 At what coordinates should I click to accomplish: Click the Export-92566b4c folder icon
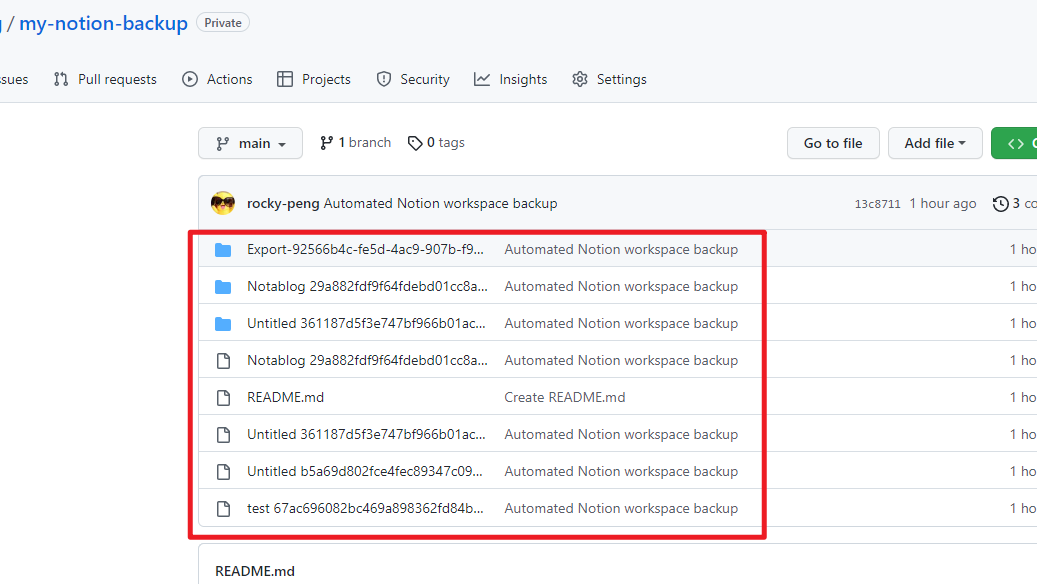tap(224, 250)
